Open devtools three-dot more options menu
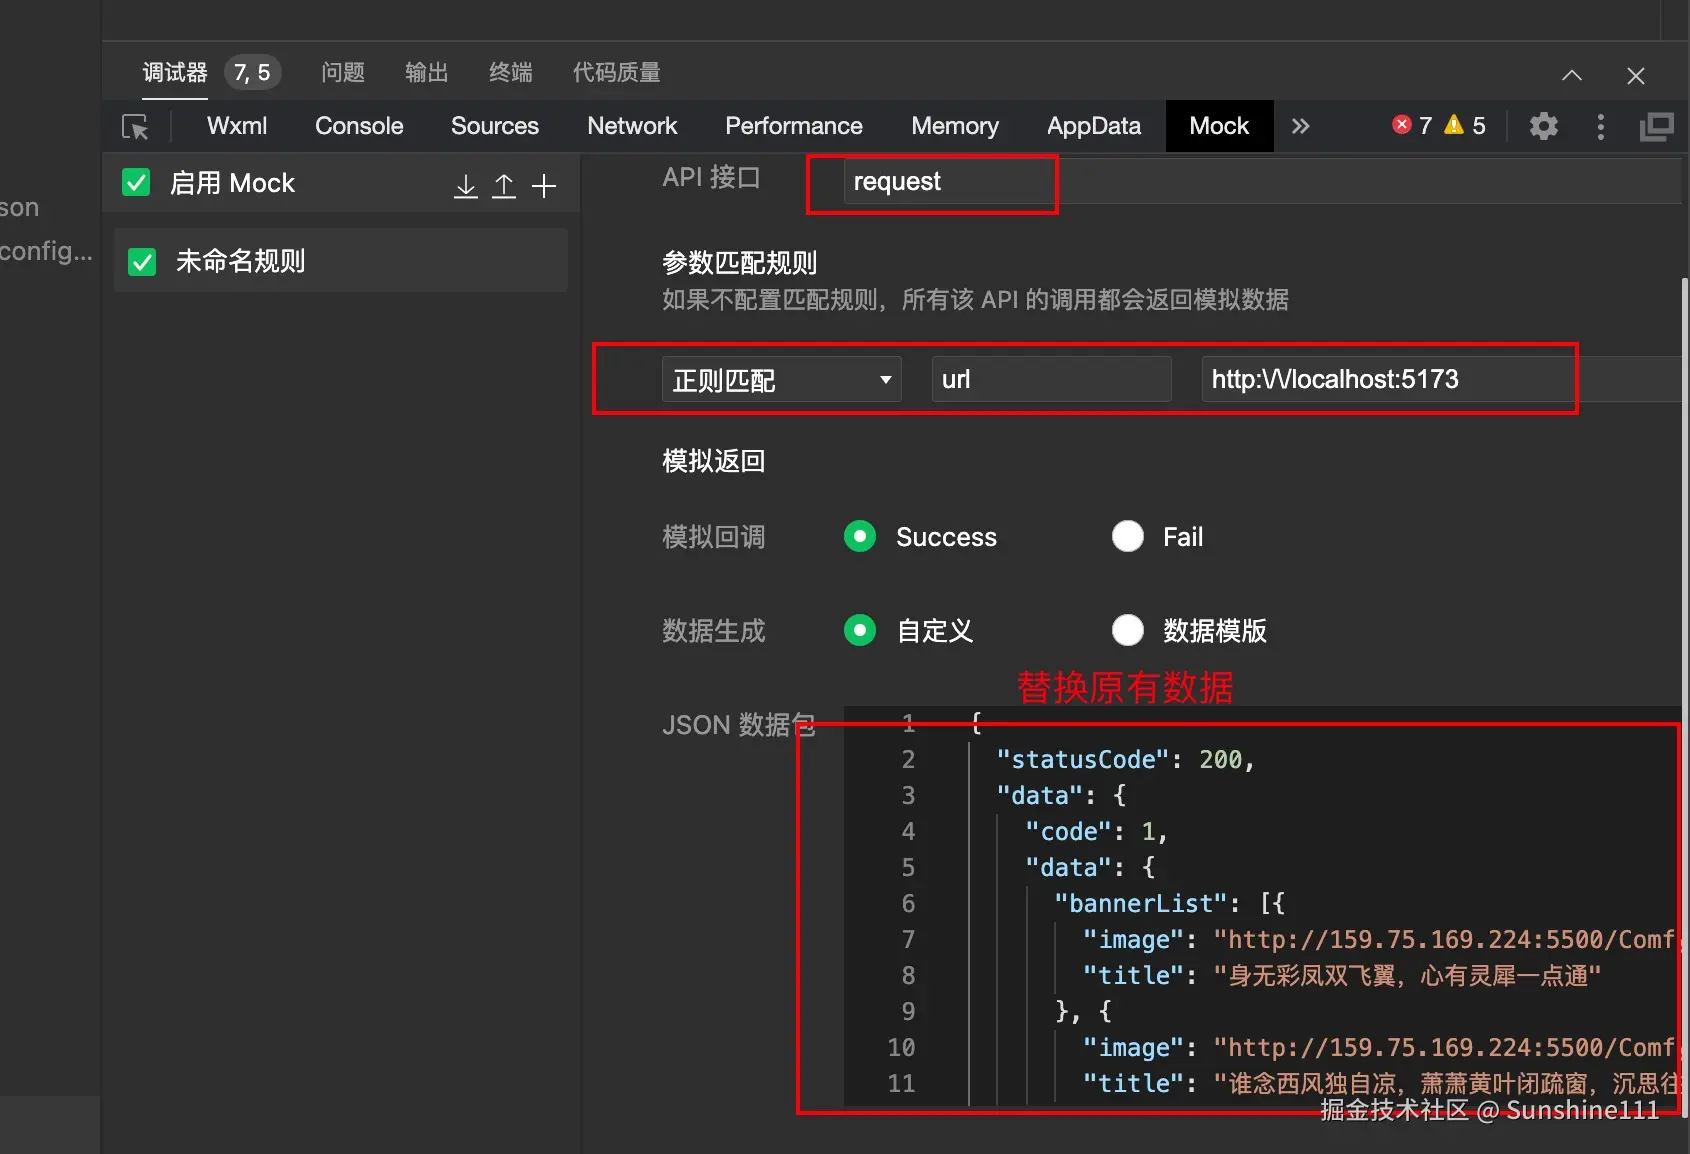Viewport: 1690px width, 1154px height. point(1601,126)
